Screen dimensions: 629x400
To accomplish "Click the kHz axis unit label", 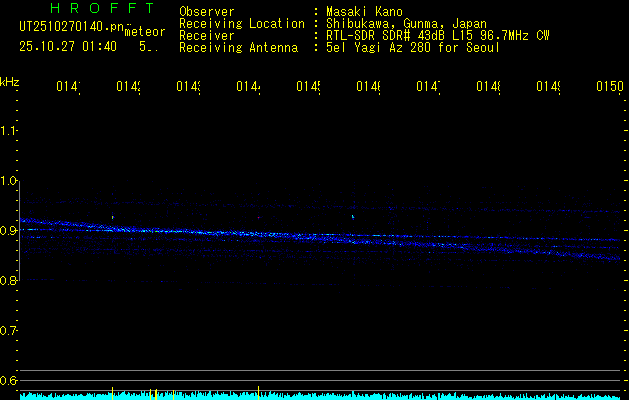I will tap(10, 82).
